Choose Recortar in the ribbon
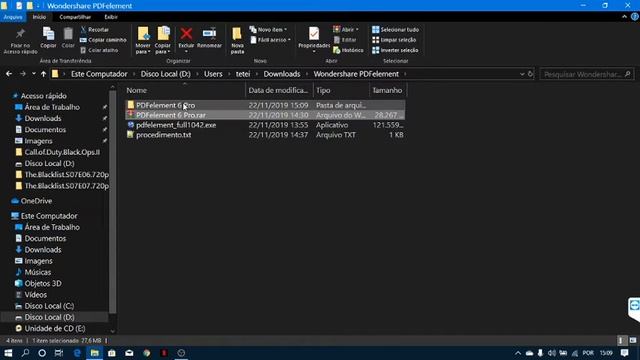 tap(95, 29)
